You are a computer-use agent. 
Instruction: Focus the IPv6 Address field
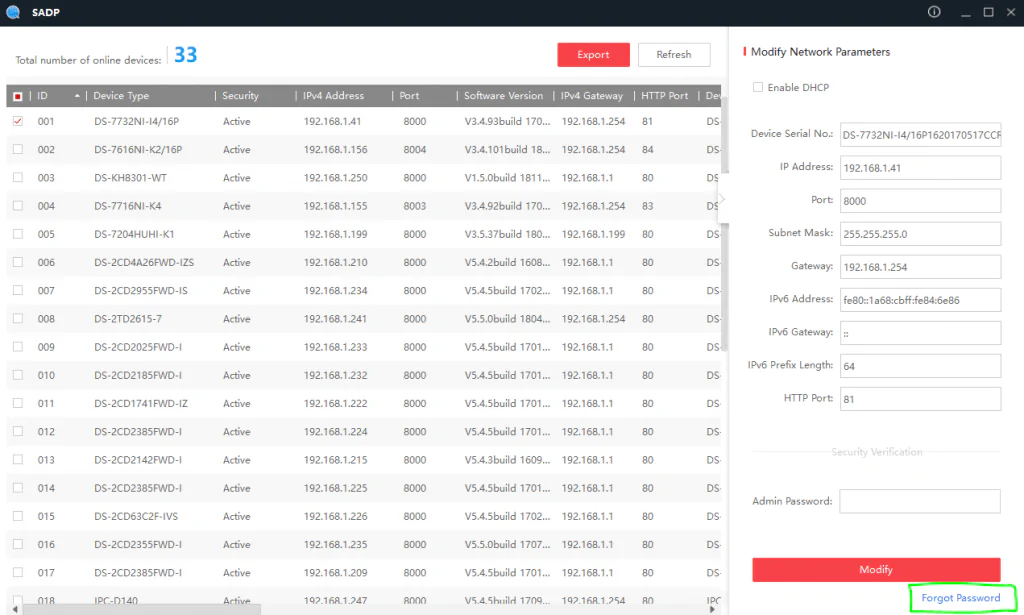(920, 300)
